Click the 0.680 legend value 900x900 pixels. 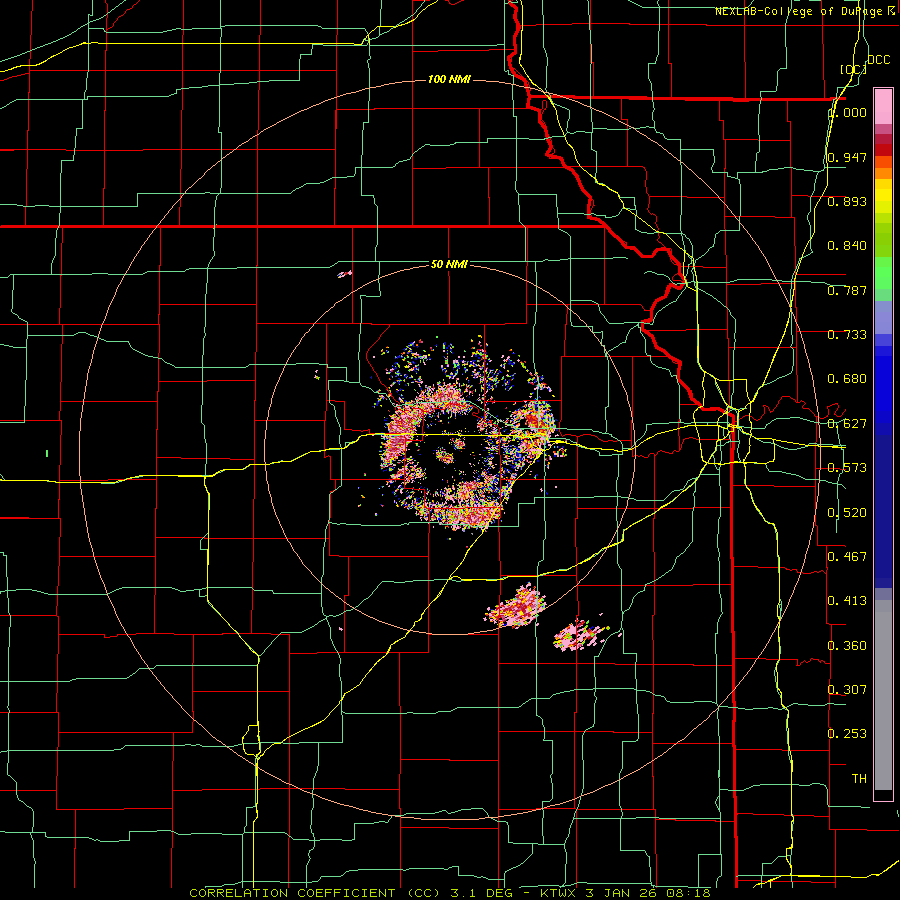(x=847, y=379)
